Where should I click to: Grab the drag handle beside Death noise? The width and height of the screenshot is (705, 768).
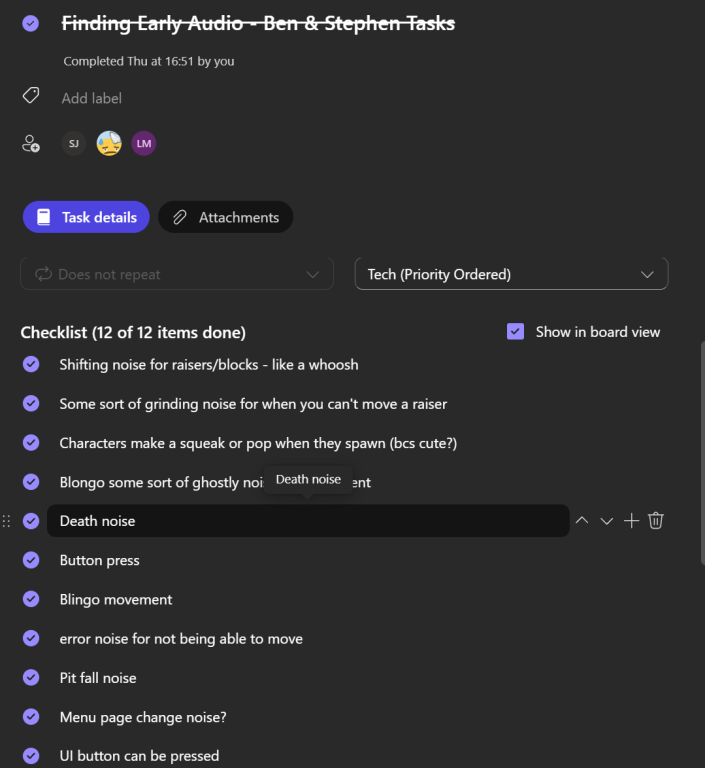tap(6, 521)
